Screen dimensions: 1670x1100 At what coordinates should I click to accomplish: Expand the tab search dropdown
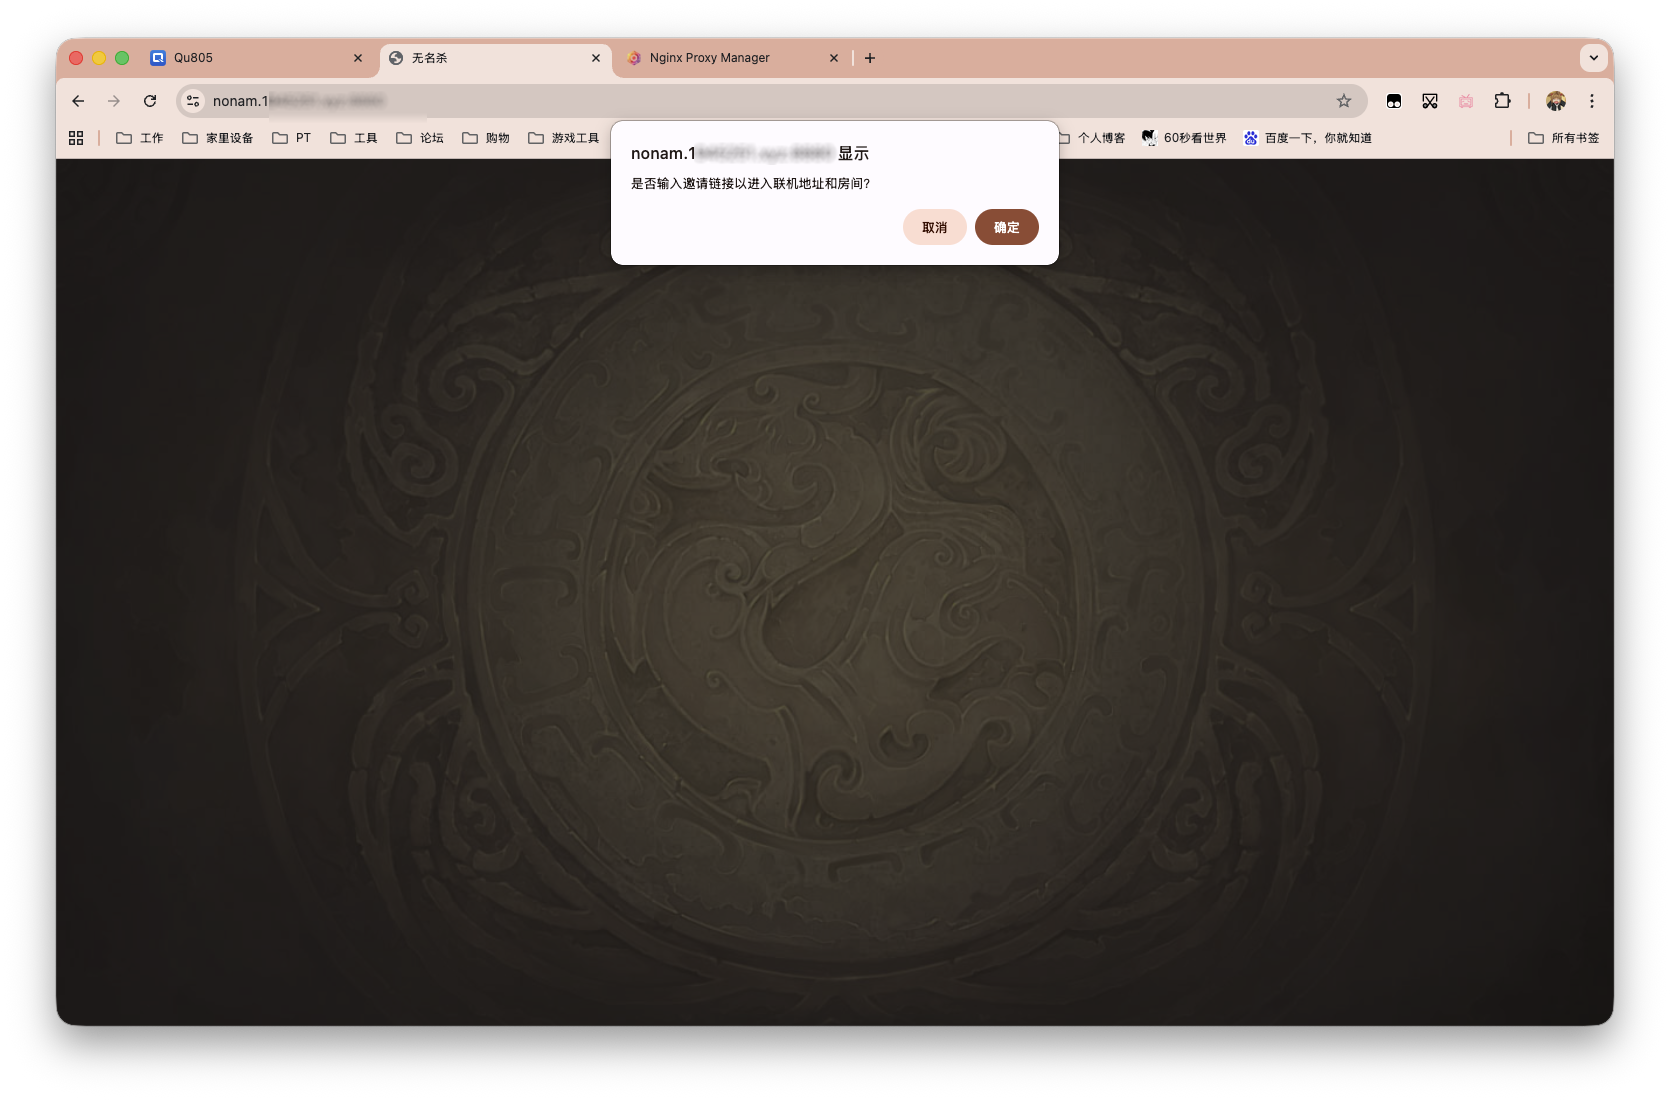click(1593, 58)
